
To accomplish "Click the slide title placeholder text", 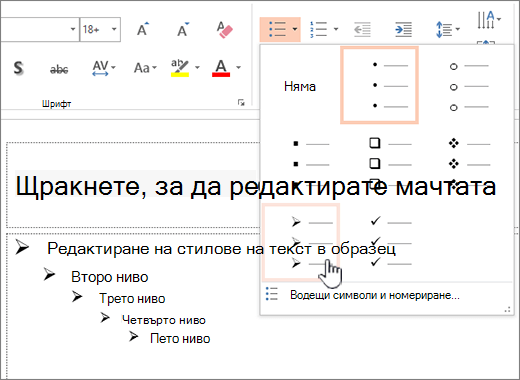I will (x=256, y=186).
